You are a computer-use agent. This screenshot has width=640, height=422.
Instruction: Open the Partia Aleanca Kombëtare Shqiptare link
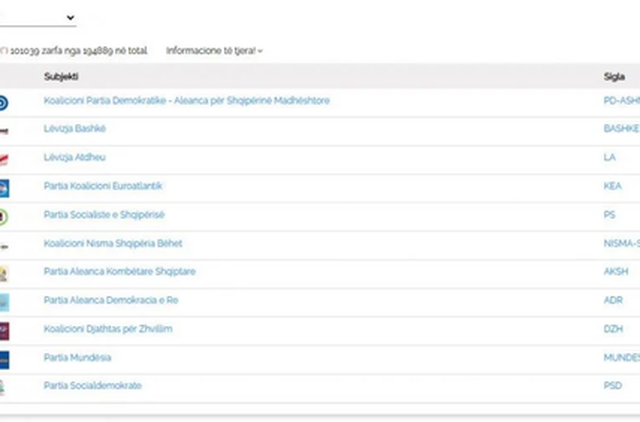[120, 271]
